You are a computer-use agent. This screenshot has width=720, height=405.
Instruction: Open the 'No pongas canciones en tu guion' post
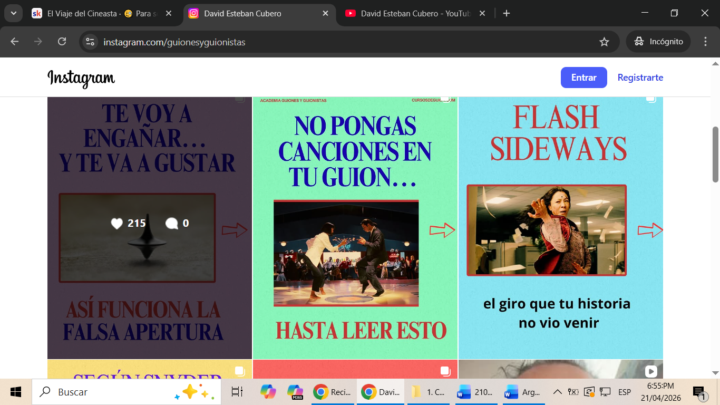(x=355, y=228)
